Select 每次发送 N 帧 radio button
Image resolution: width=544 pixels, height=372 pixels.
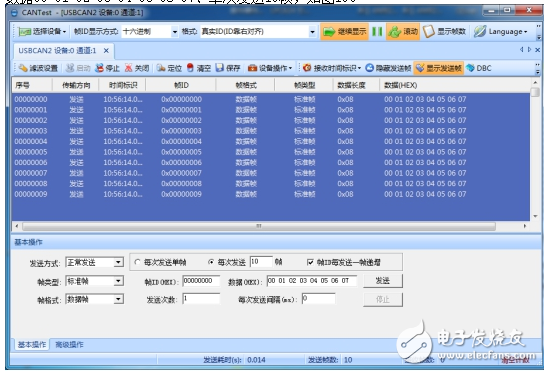point(211,262)
